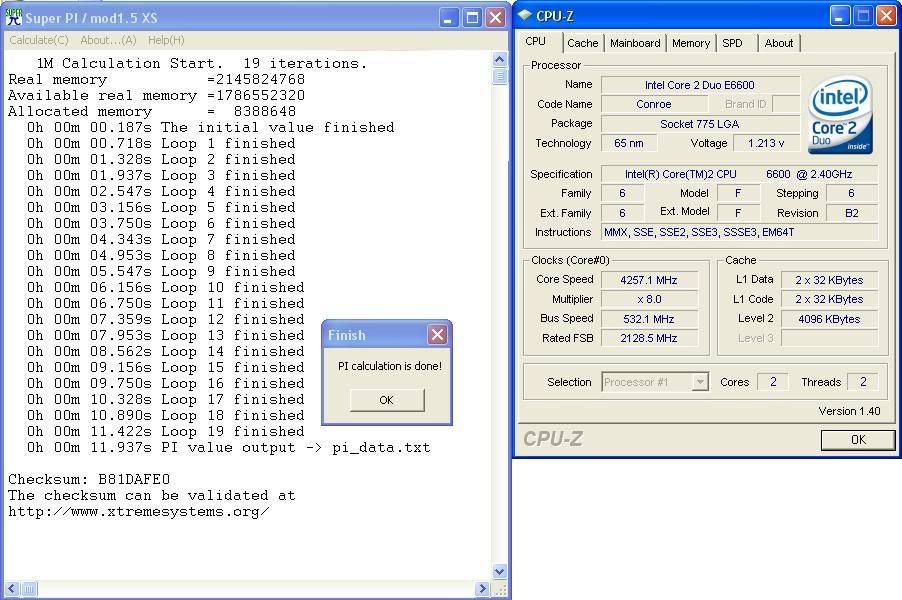Click the vertical scrollbar down arrow
This screenshot has height=600, width=902.
[x=500, y=571]
